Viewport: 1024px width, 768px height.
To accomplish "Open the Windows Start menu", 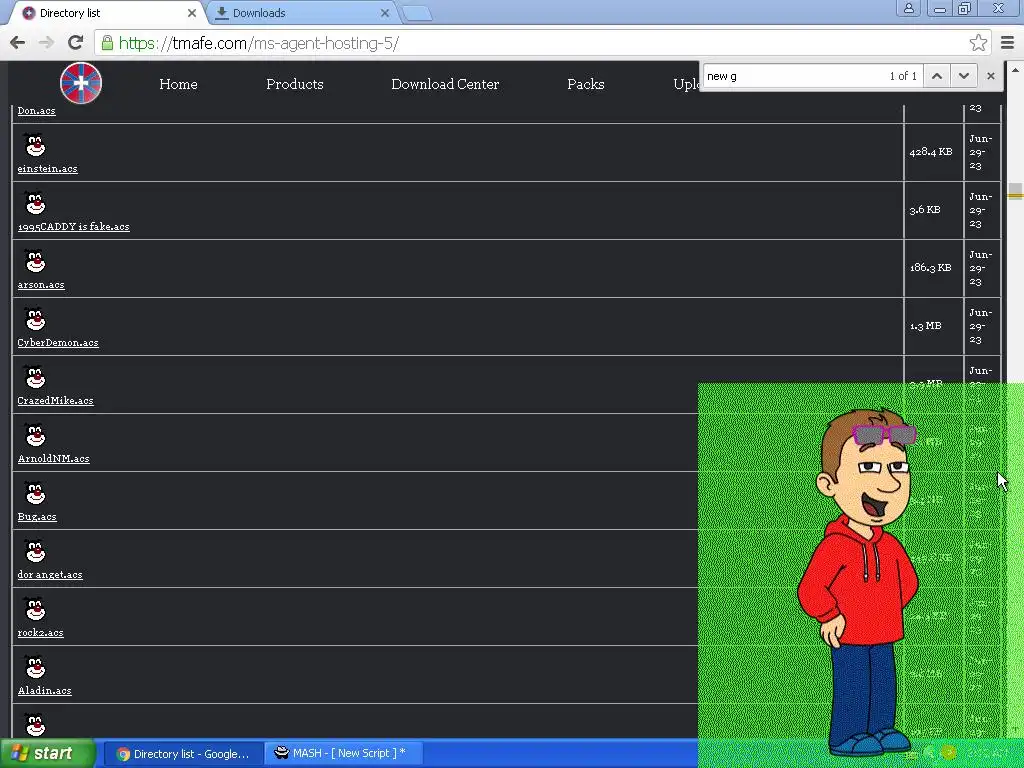I will pos(47,753).
